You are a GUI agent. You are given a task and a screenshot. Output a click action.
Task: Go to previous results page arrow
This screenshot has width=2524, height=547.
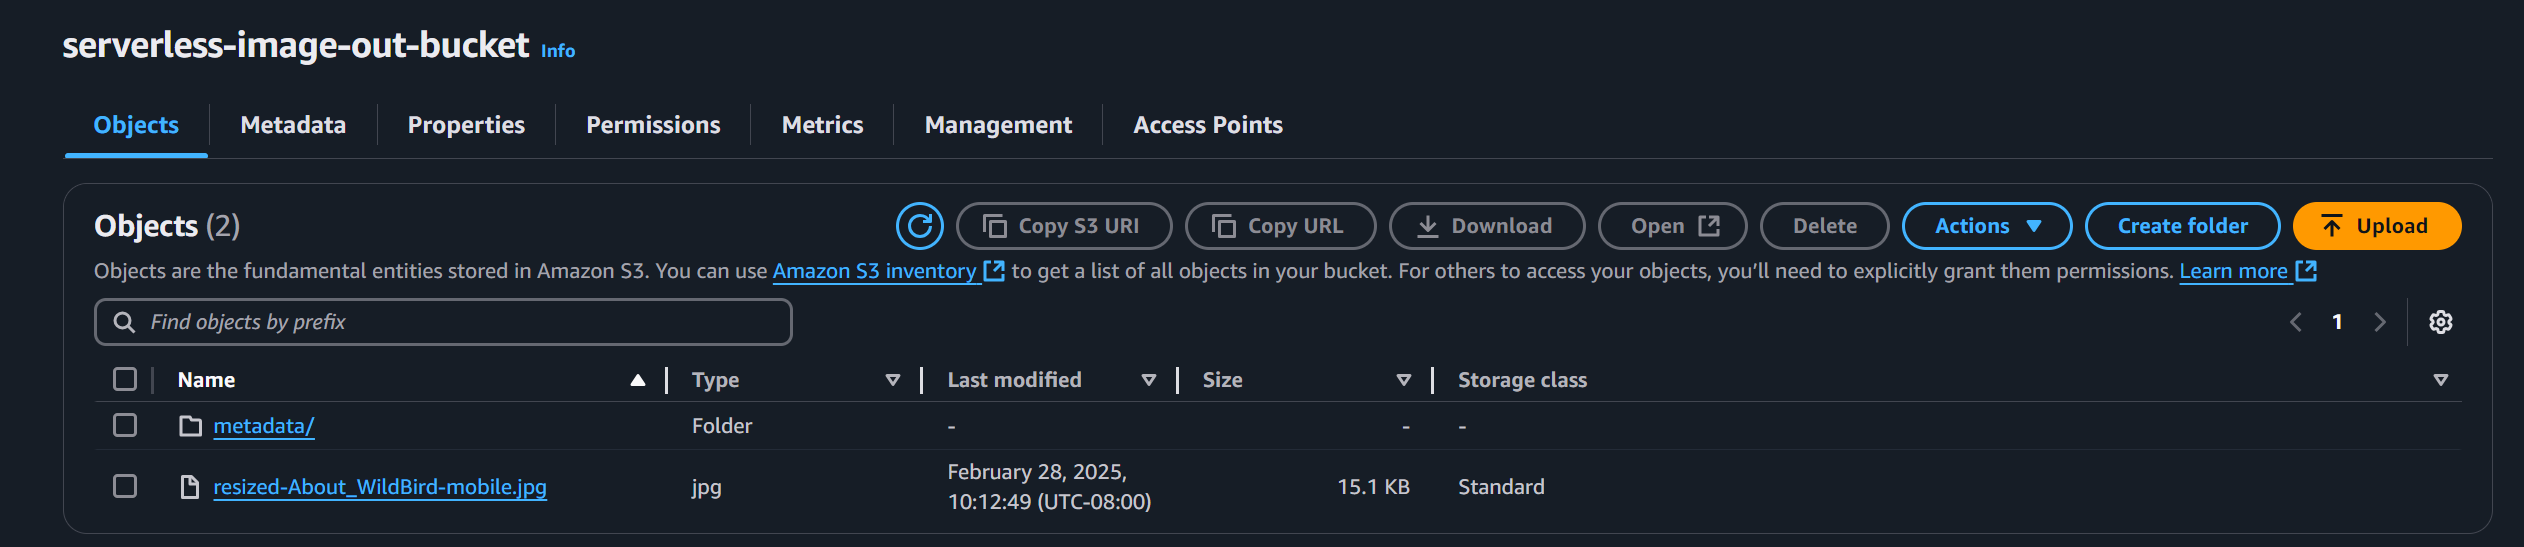(2296, 322)
